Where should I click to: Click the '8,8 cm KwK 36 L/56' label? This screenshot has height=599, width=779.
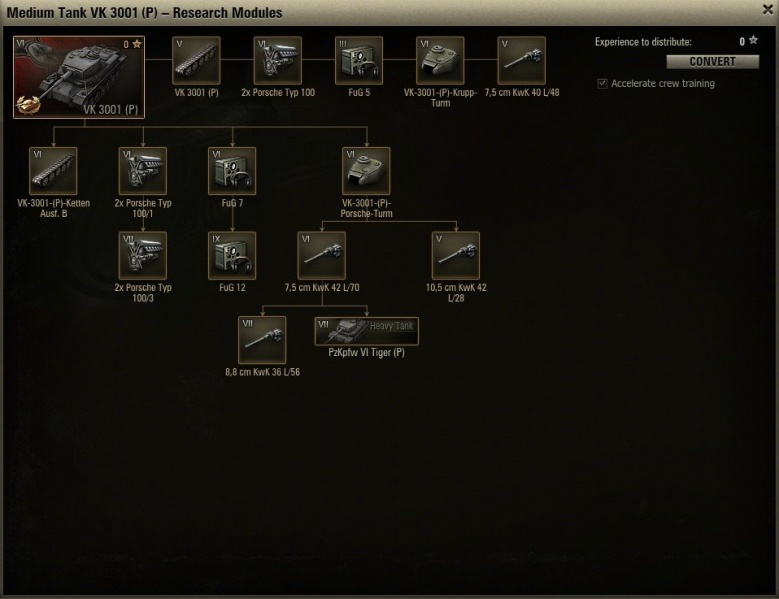262,373
